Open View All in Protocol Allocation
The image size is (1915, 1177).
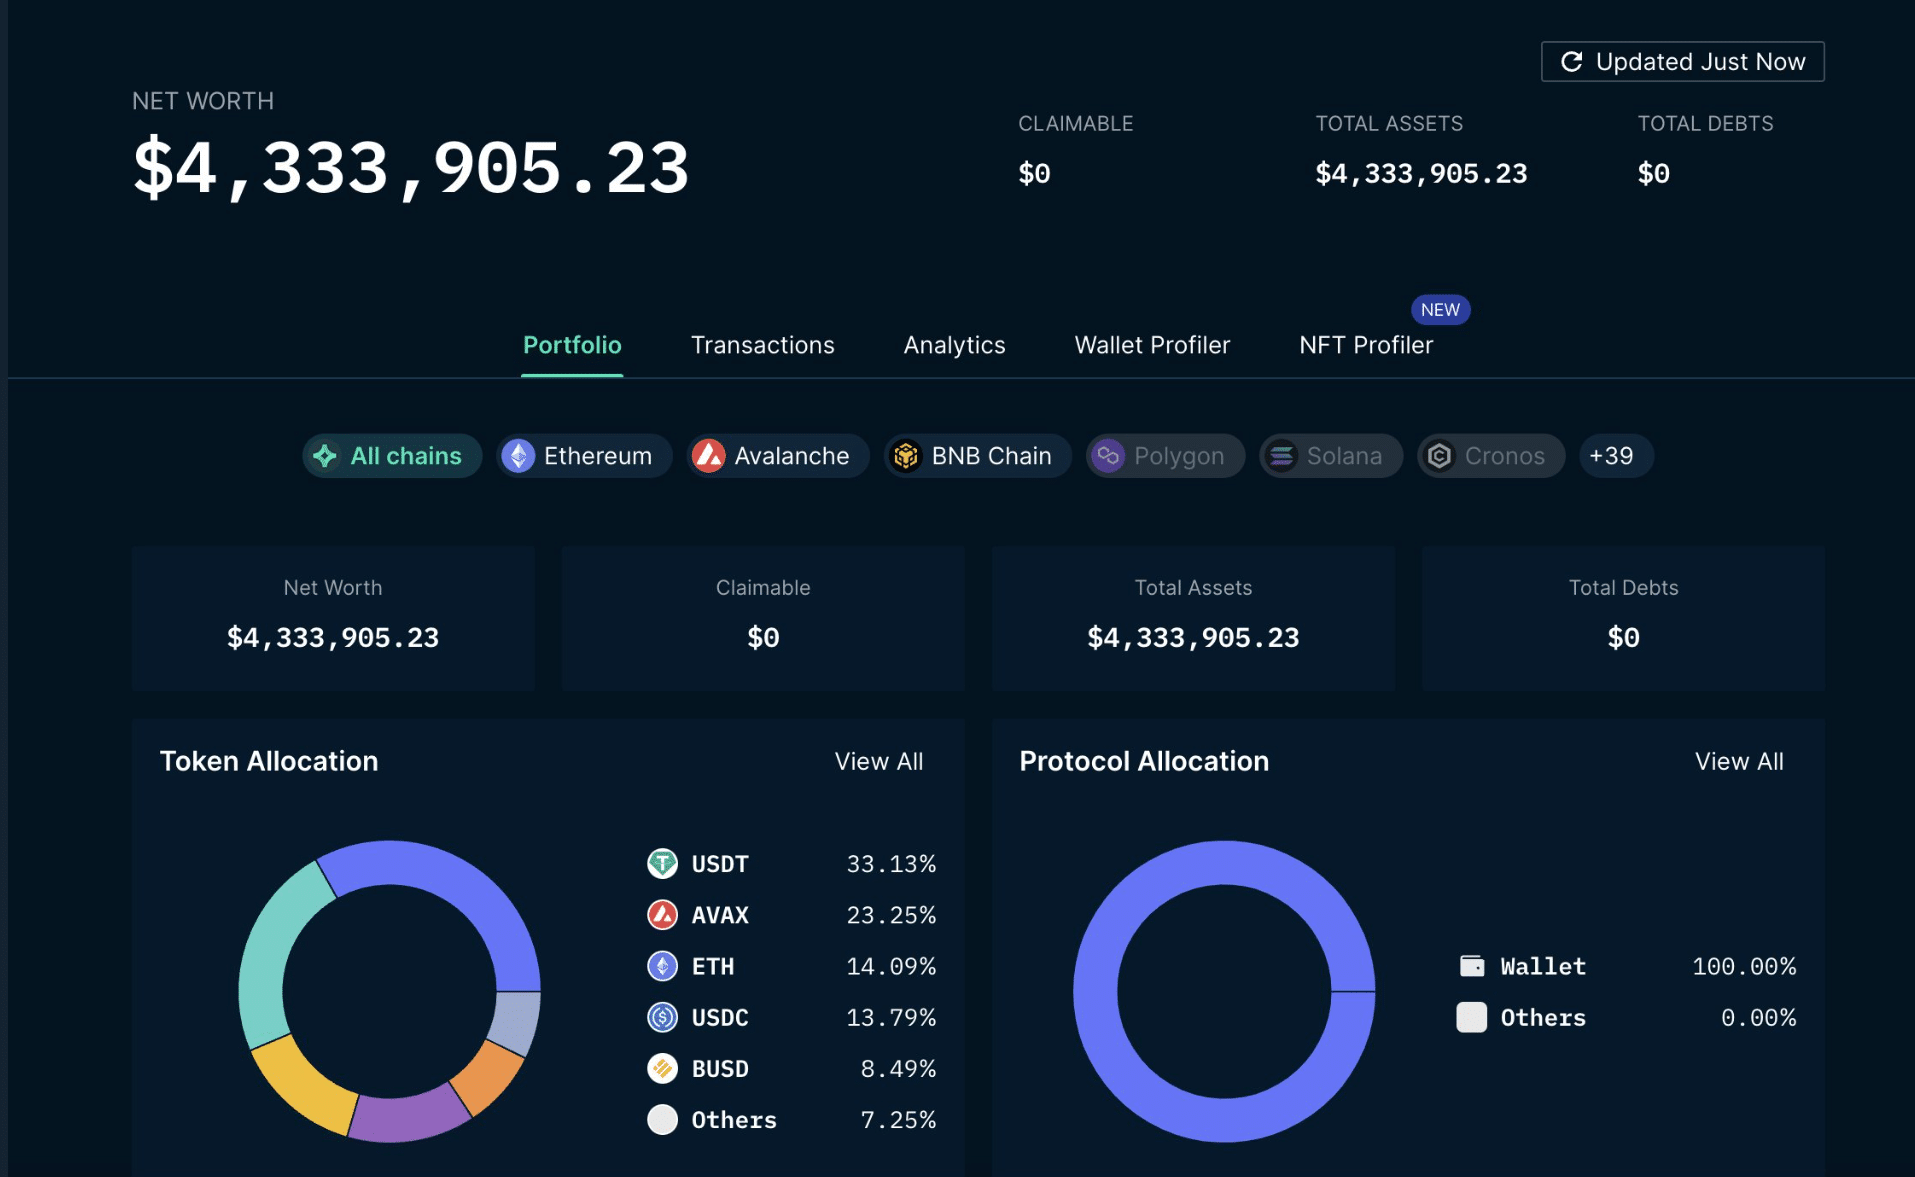pos(1738,762)
